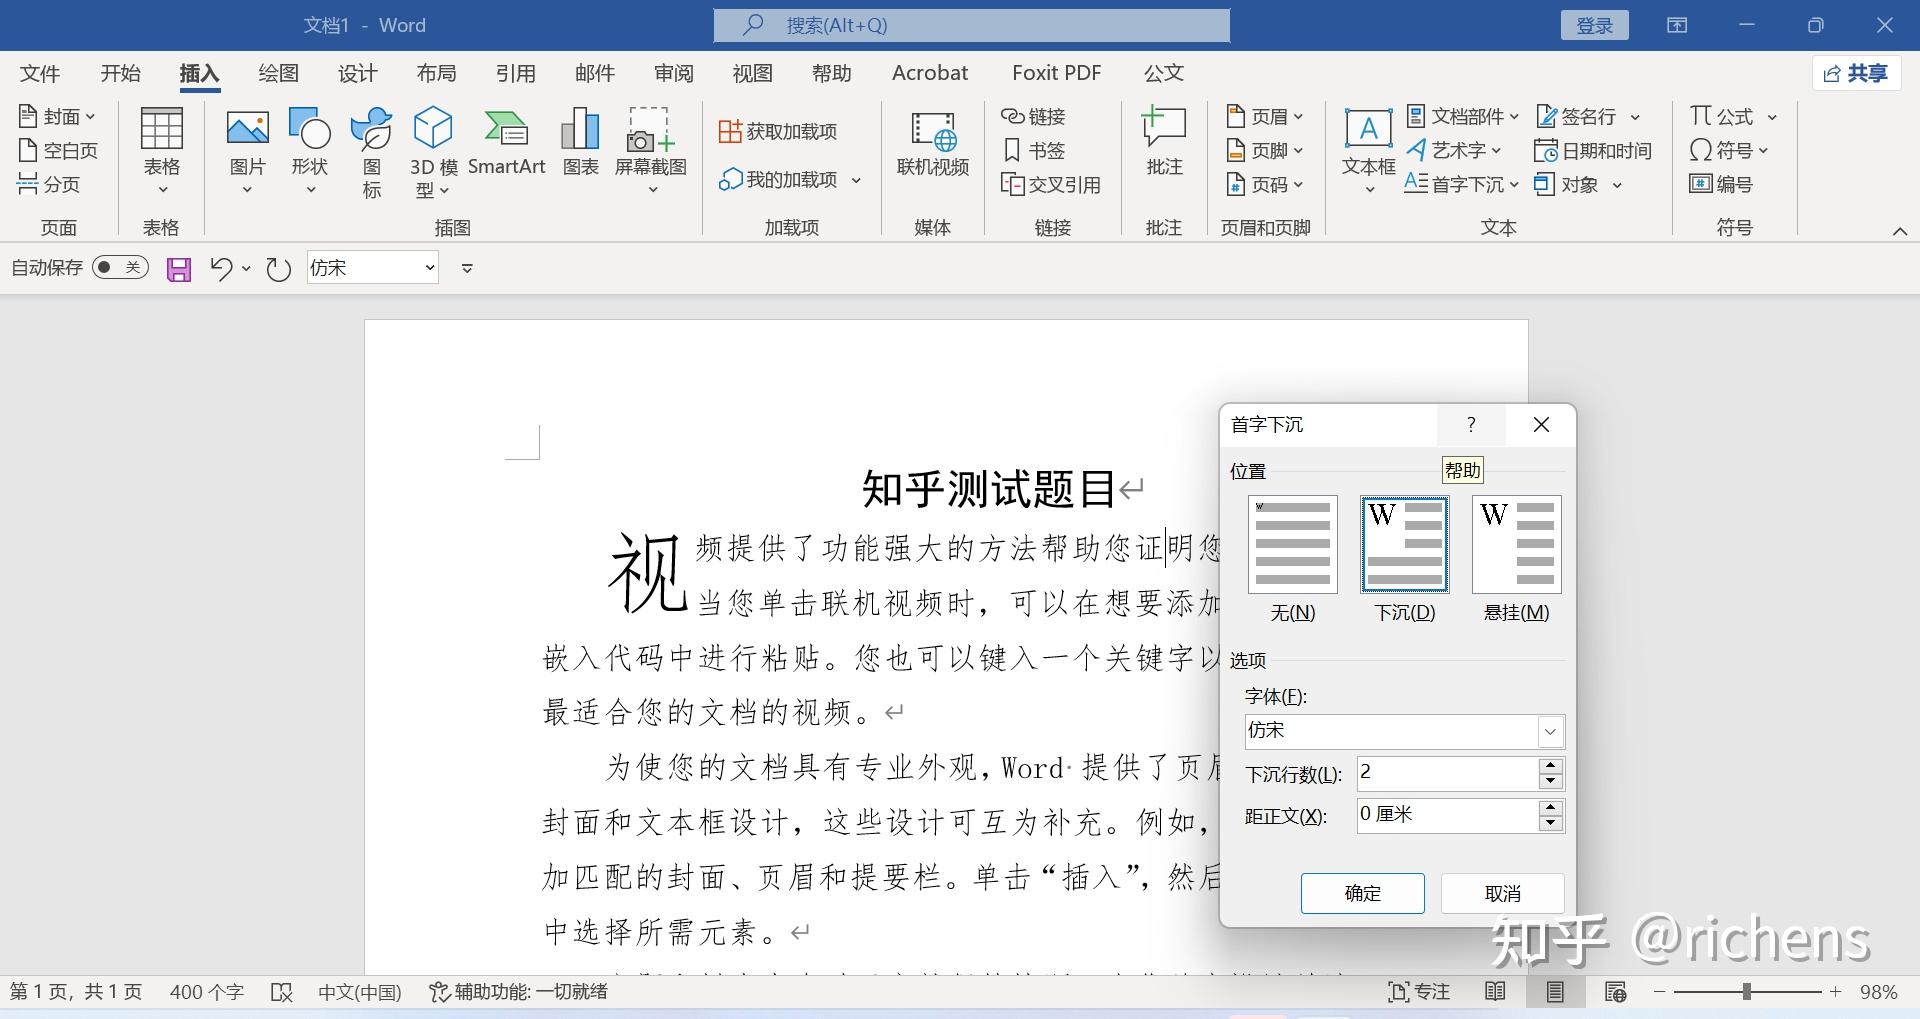Open the 艺术字 WordArt dropdown

[x=1454, y=151]
